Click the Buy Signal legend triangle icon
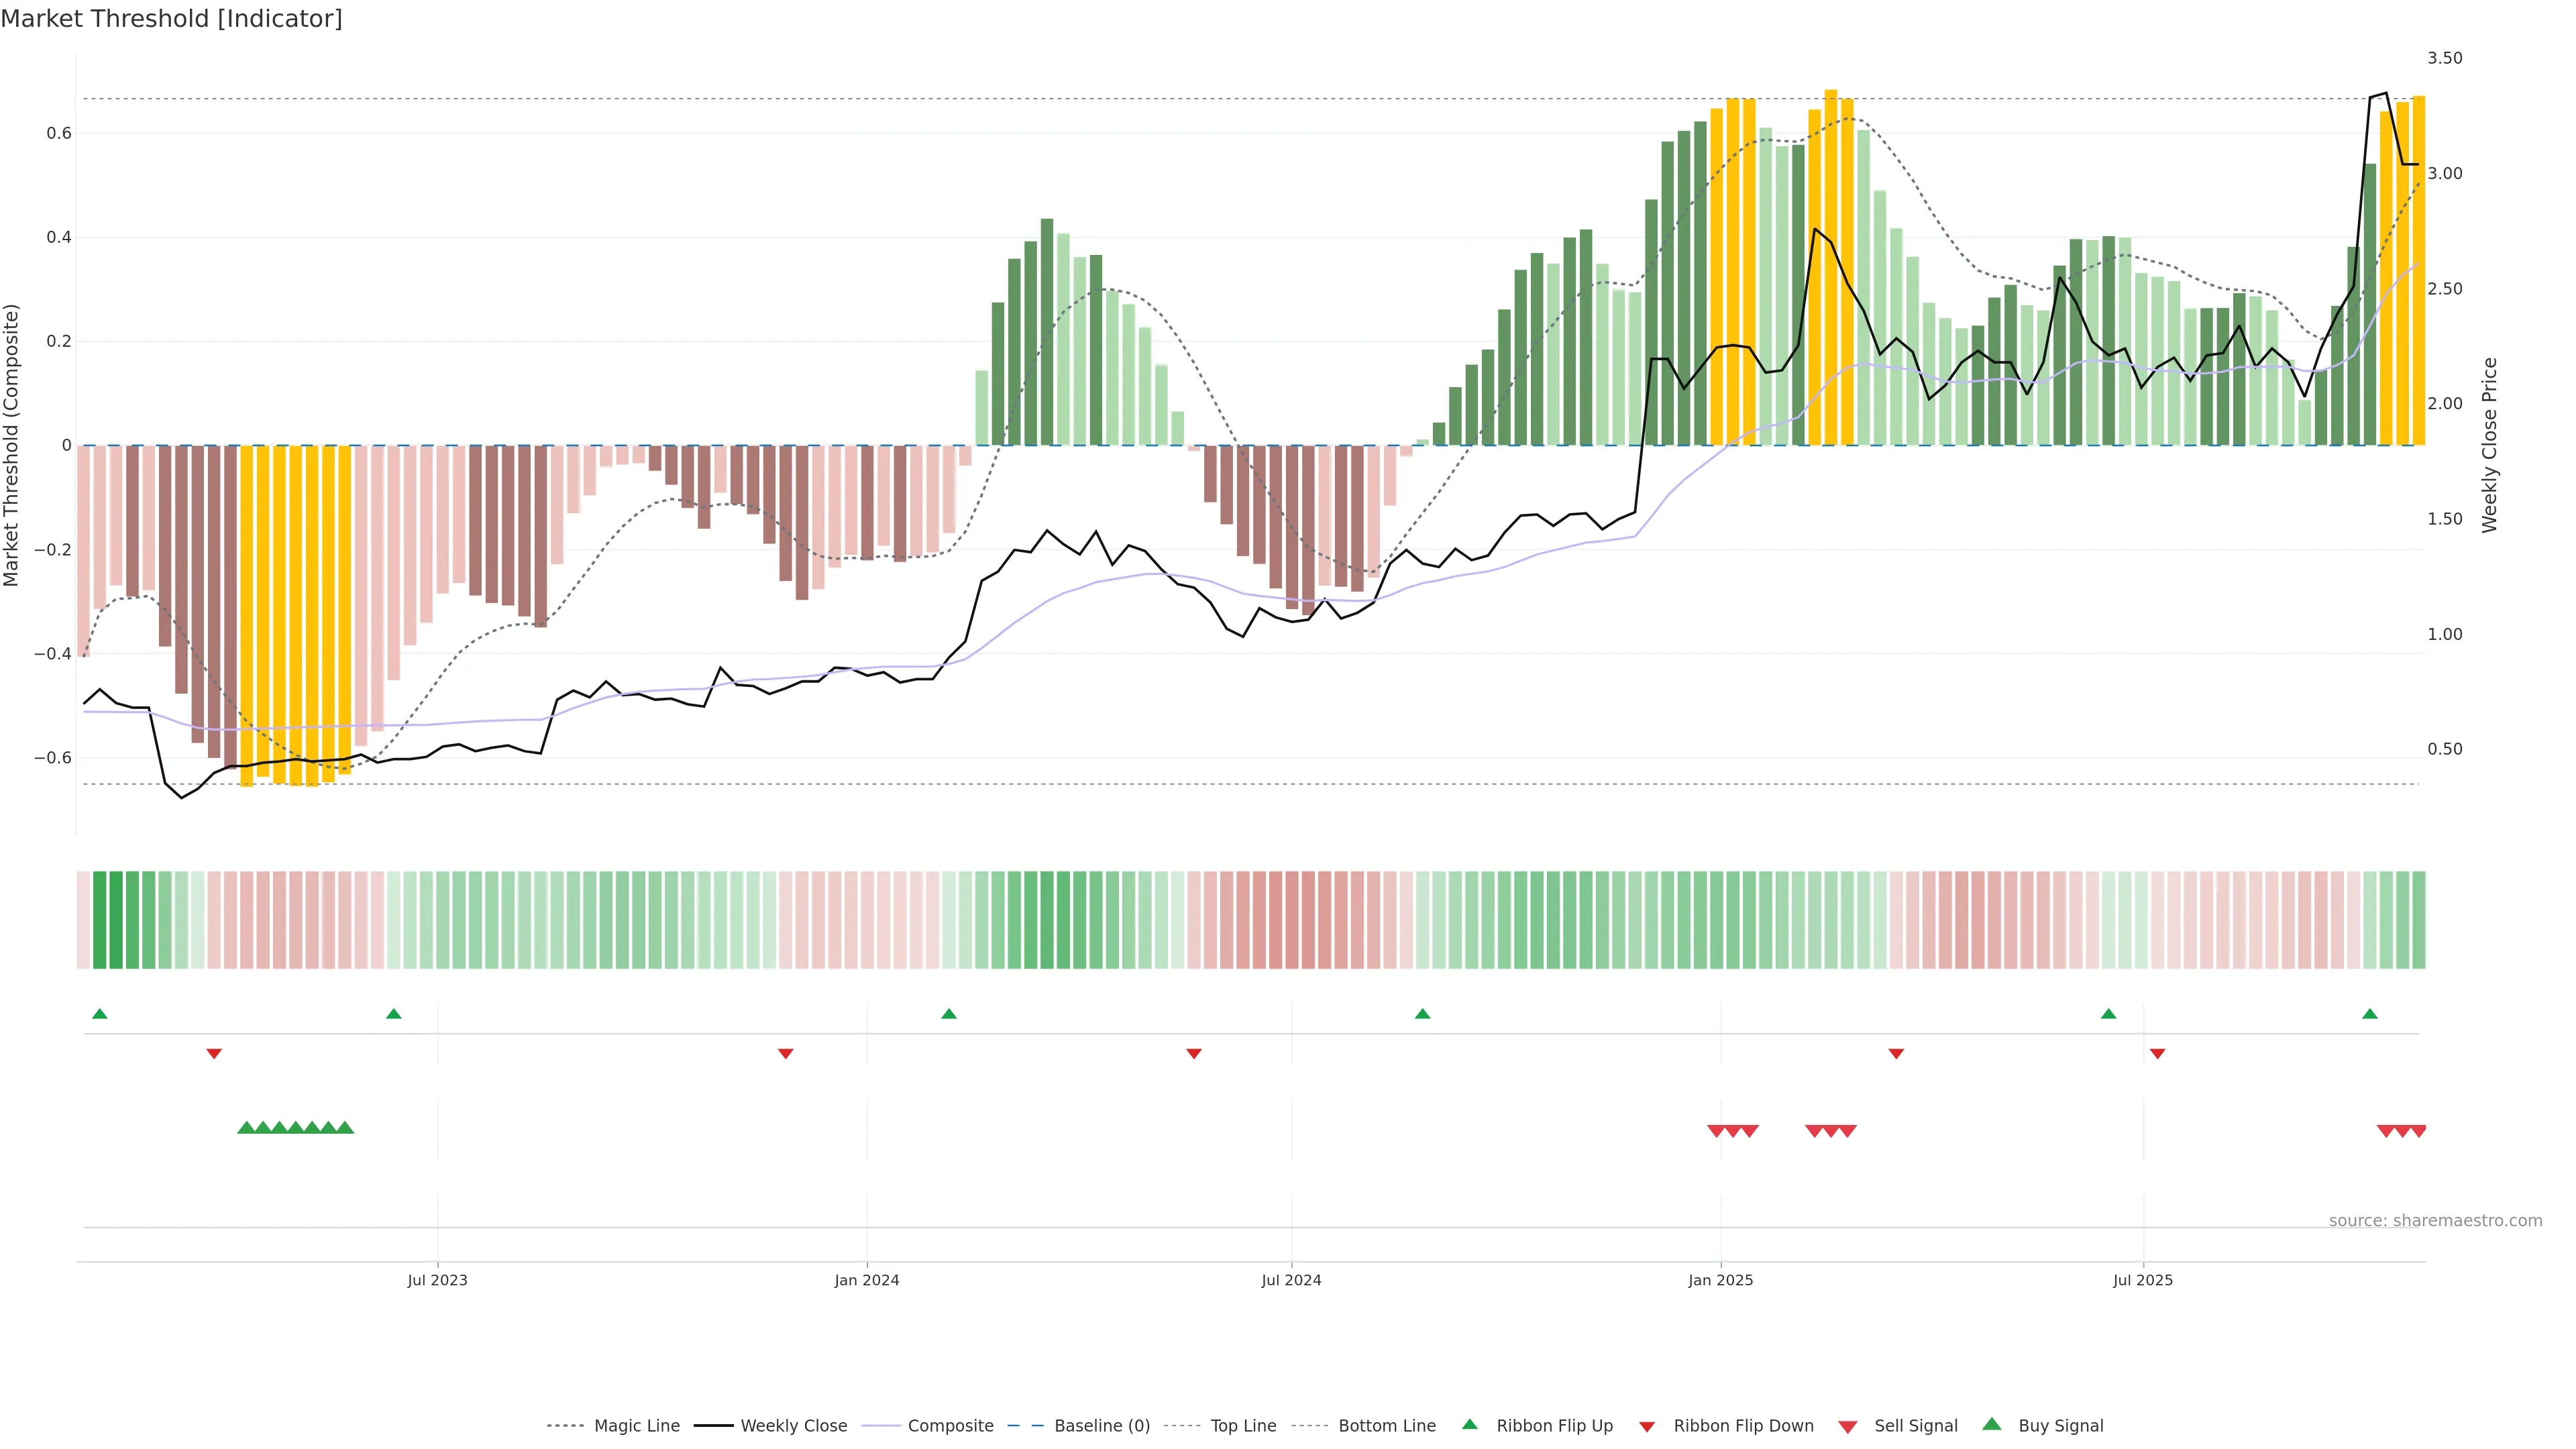Viewport: 2576px width, 1449px height. [1991, 1424]
